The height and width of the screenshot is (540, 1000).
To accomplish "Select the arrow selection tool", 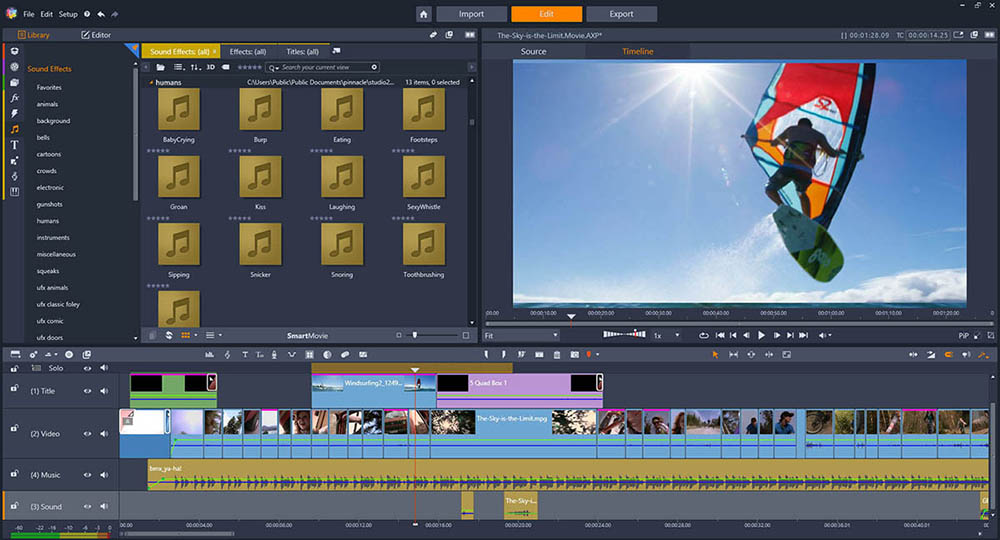I will [715, 355].
